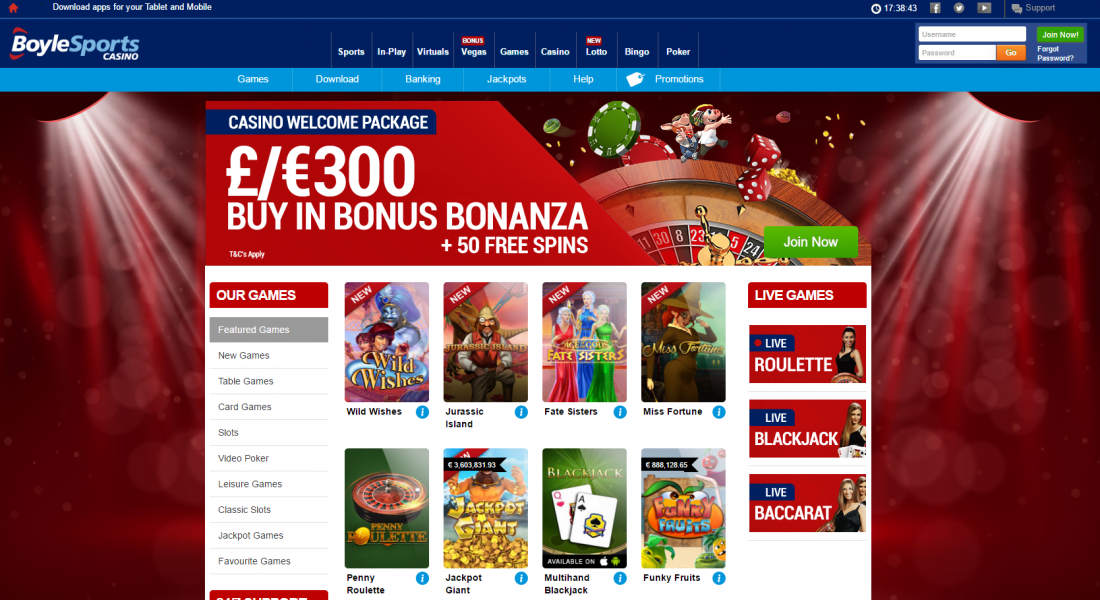Open the Twitter icon in top bar
The height and width of the screenshot is (600, 1100).
pos(959,8)
